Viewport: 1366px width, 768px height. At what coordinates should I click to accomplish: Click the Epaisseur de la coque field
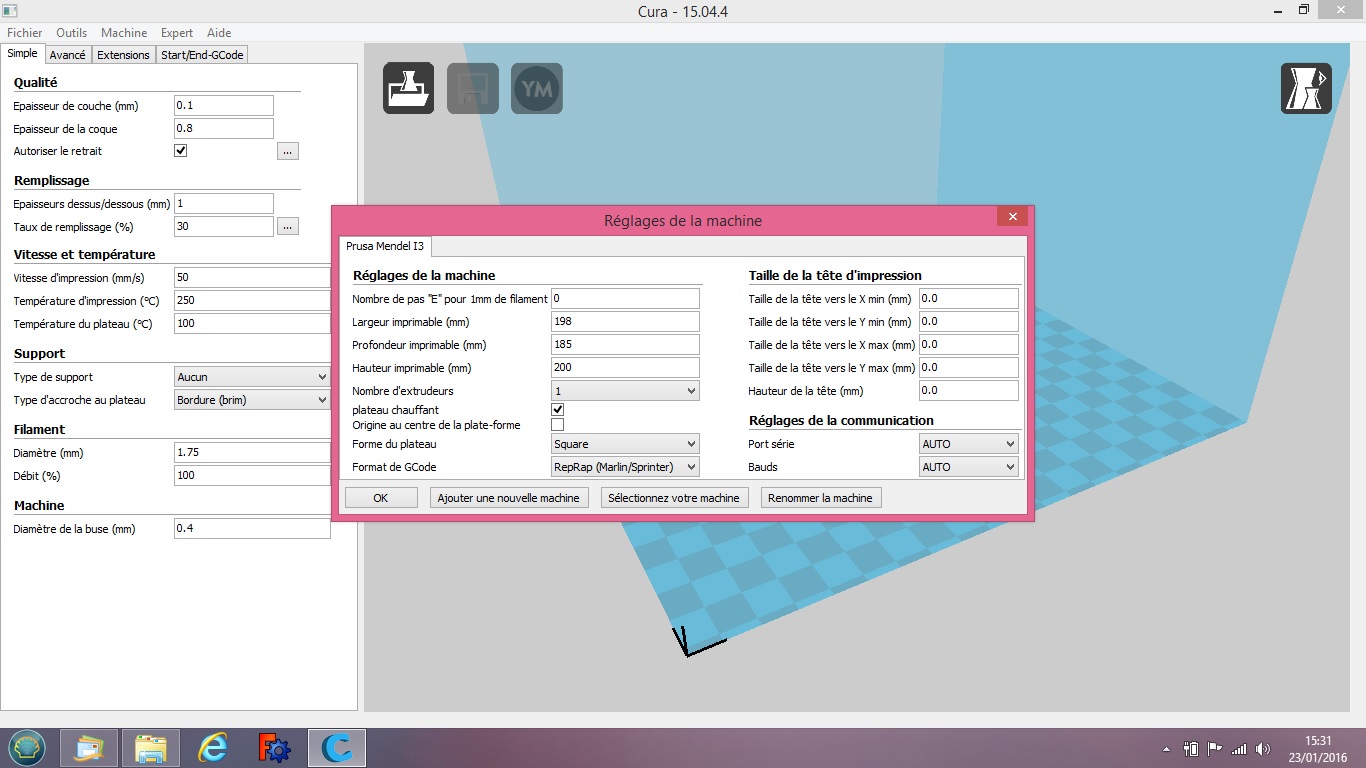(224, 128)
